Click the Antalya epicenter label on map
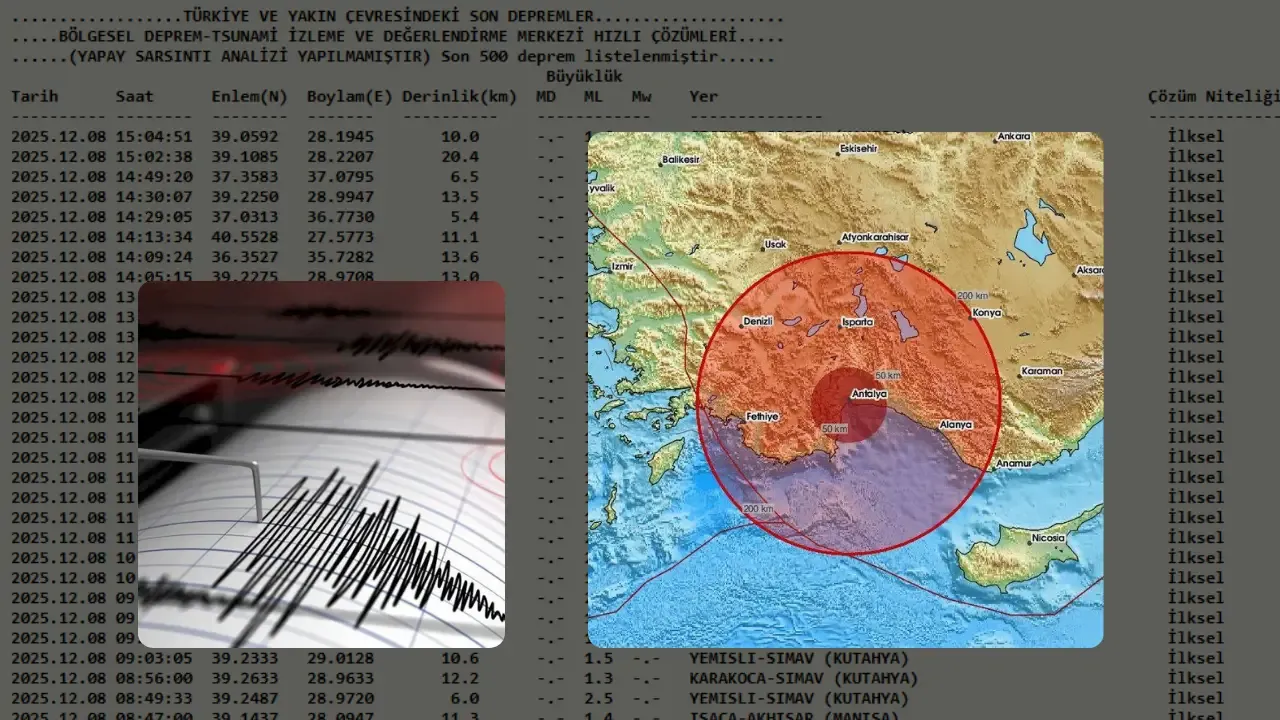The height and width of the screenshot is (720, 1280). (868, 394)
